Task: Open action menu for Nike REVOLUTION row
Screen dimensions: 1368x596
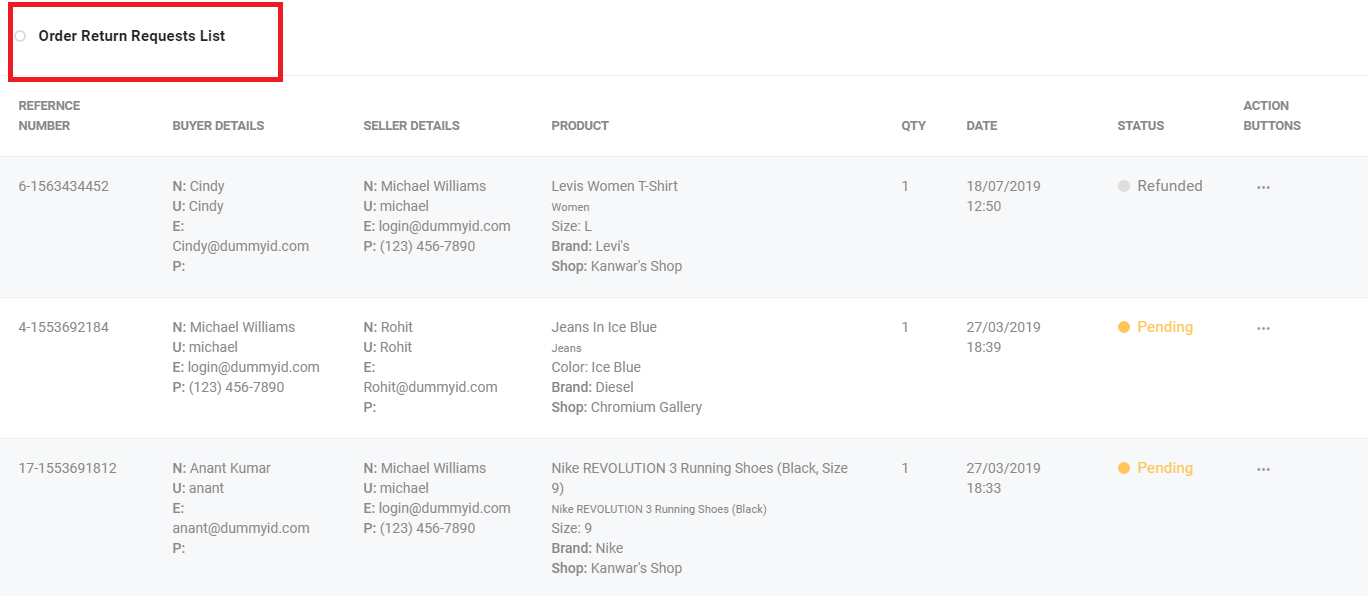Action: 1263,469
